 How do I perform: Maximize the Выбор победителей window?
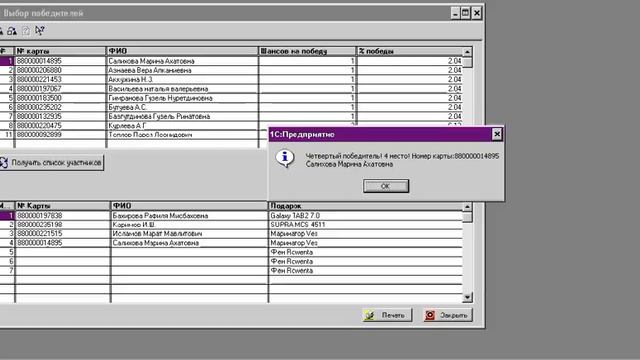tap(466, 13)
